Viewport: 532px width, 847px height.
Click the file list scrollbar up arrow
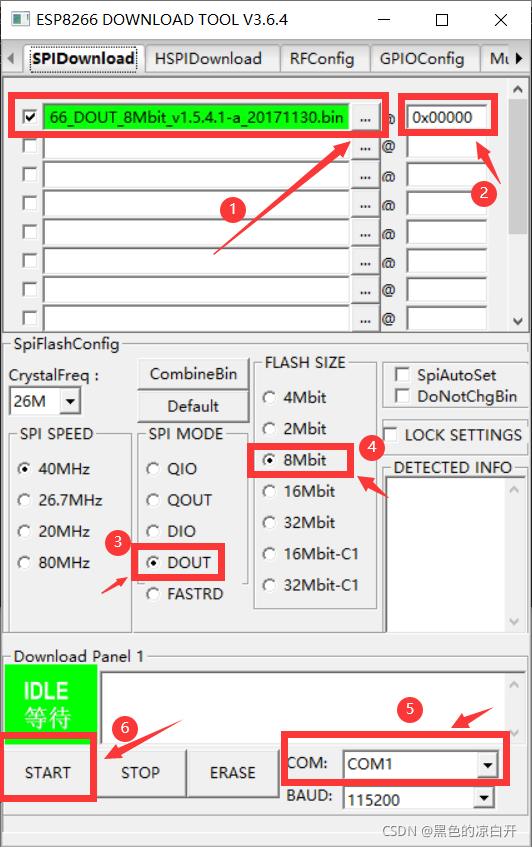pyautogui.click(x=517, y=89)
